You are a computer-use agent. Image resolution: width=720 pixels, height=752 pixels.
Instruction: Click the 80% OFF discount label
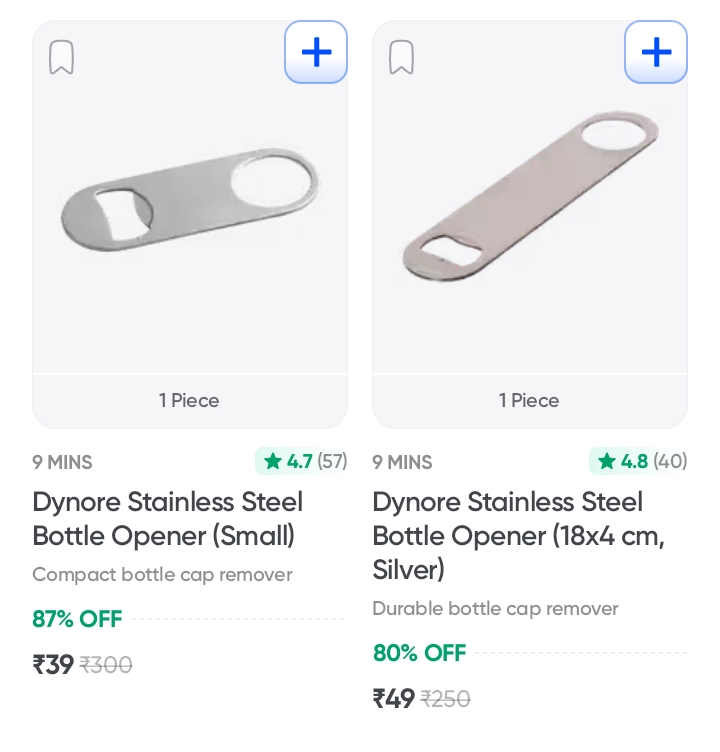point(419,653)
